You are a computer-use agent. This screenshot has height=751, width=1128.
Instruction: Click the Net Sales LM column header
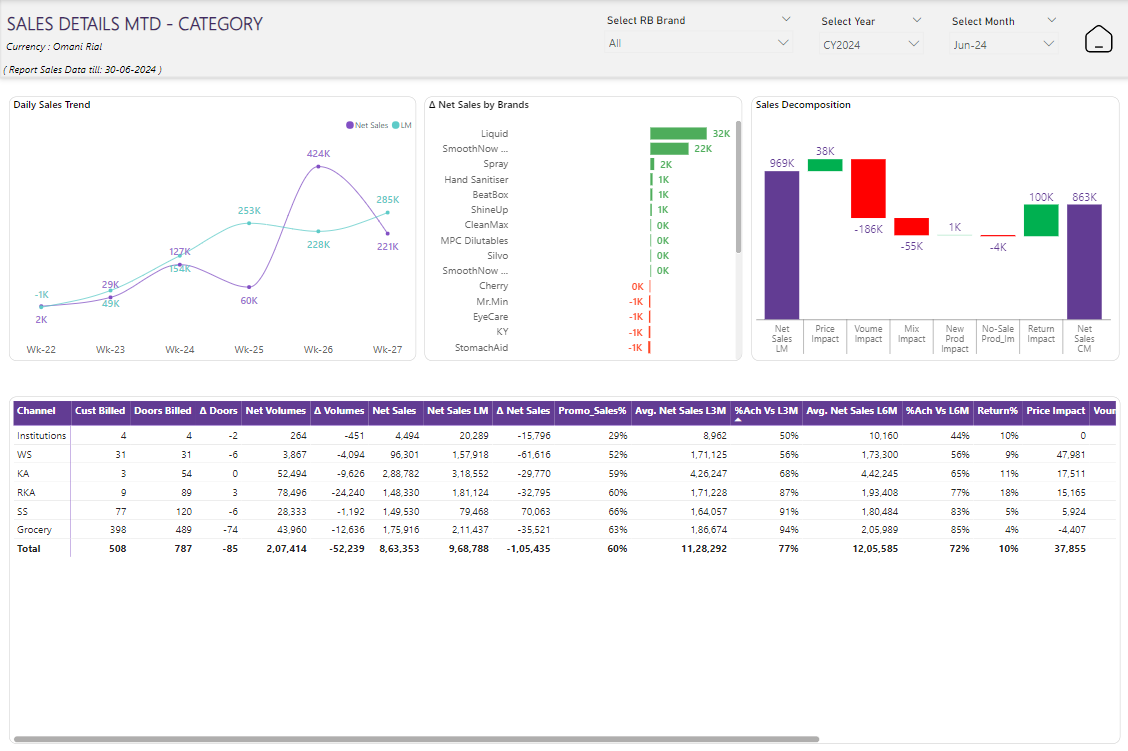pyautogui.click(x=458, y=411)
